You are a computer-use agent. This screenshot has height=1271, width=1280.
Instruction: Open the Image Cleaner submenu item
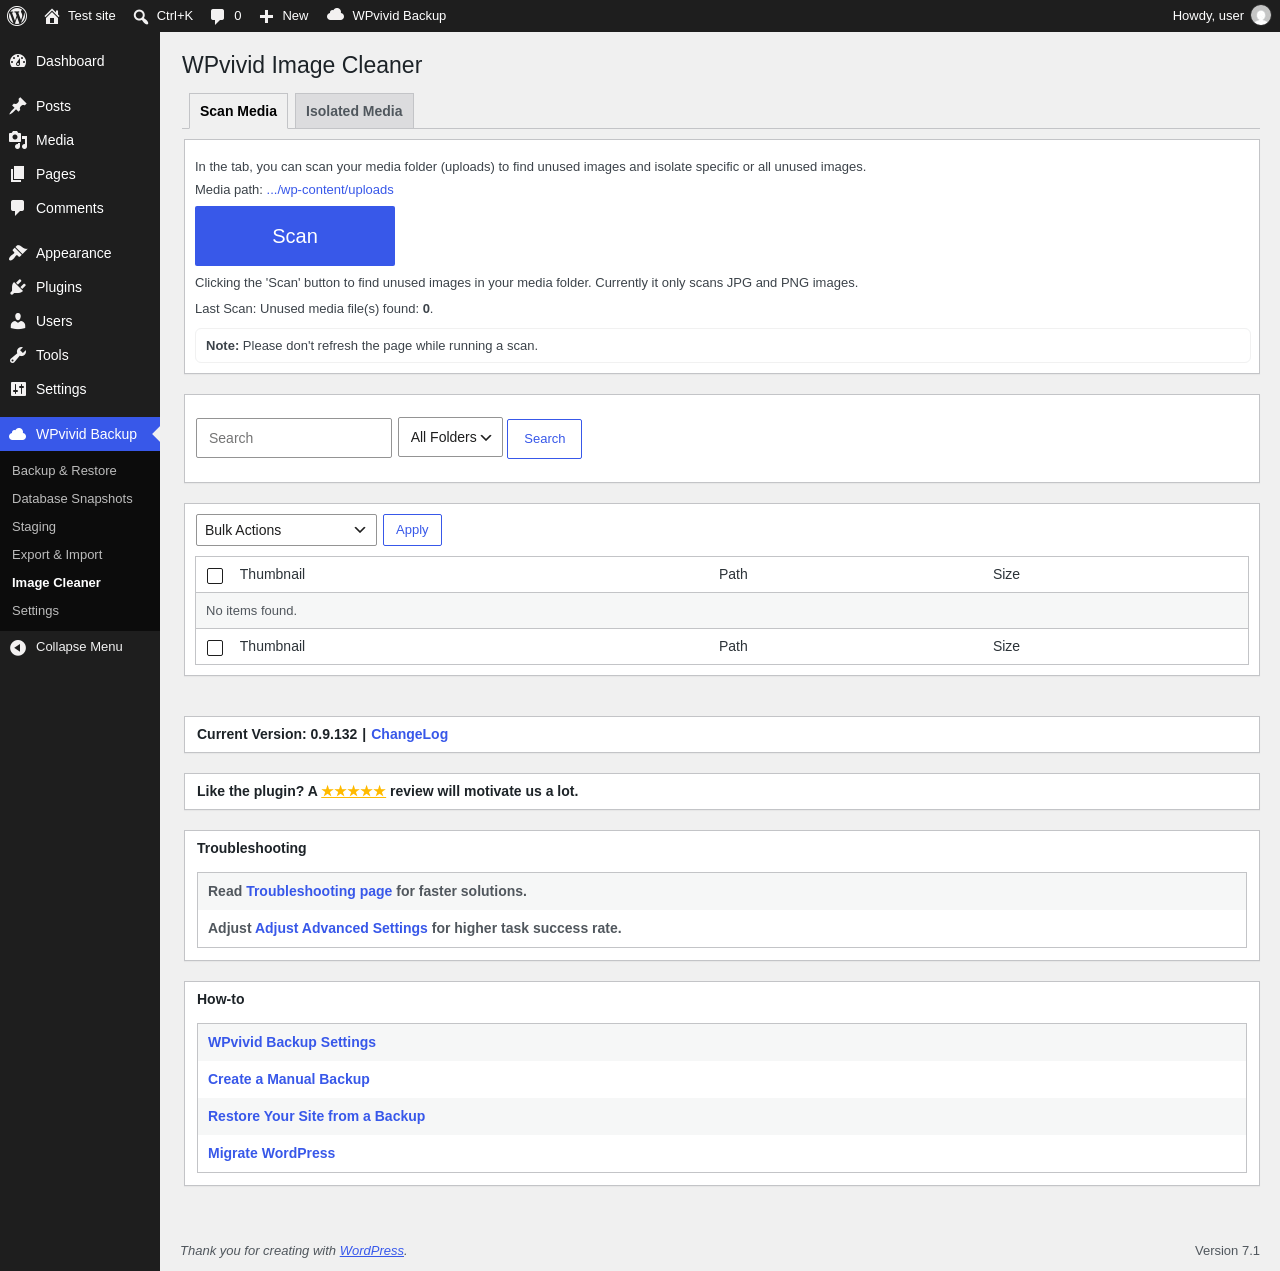point(56,583)
